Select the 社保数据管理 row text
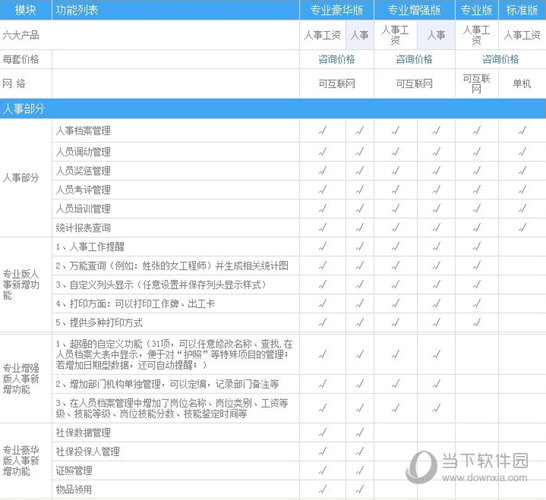The image size is (546, 500). coord(83,432)
